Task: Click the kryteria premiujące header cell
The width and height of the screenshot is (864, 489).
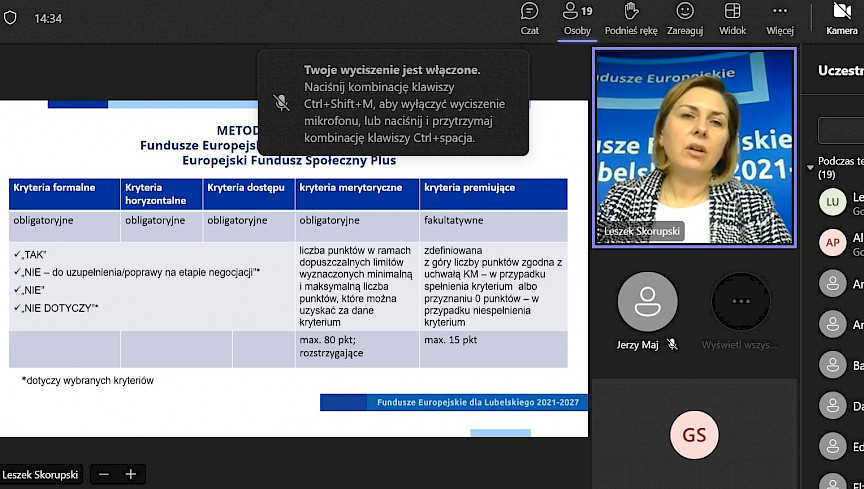Action: tap(493, 194)
